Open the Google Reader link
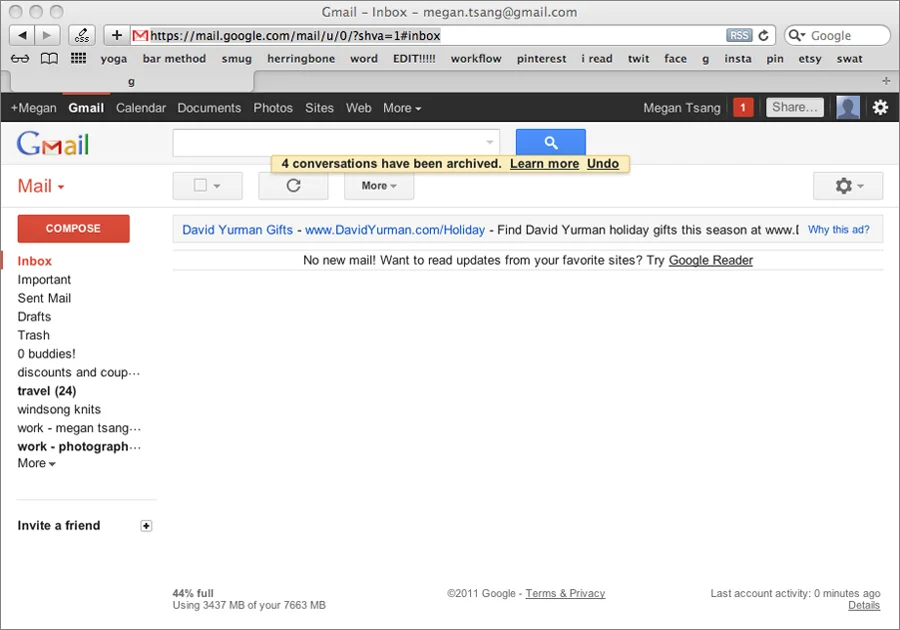Image resolution: width=900 pixels, height=630 pixels. [711, 260]
